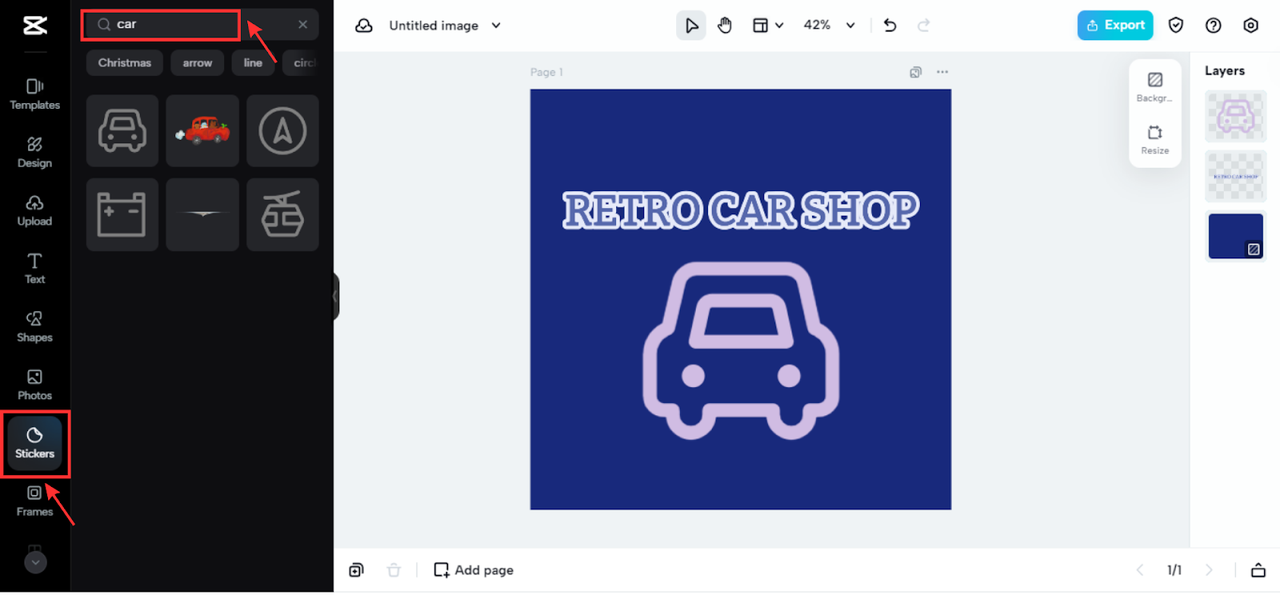Click the delete page trash icon
This screenshot has width=1280, height=595.
click(394, 570)
